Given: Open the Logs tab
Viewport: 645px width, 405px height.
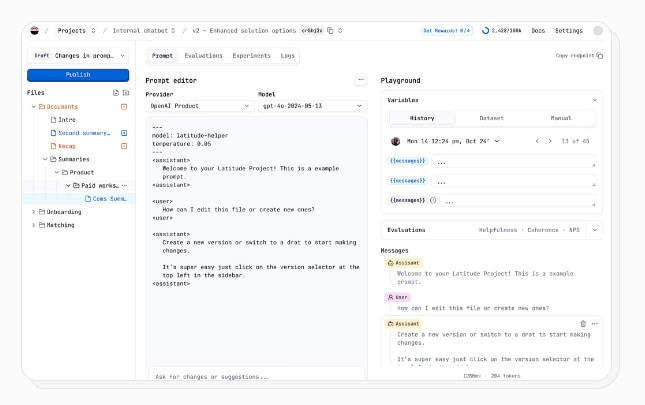Looking at the screenshot, I should (288, 56).
